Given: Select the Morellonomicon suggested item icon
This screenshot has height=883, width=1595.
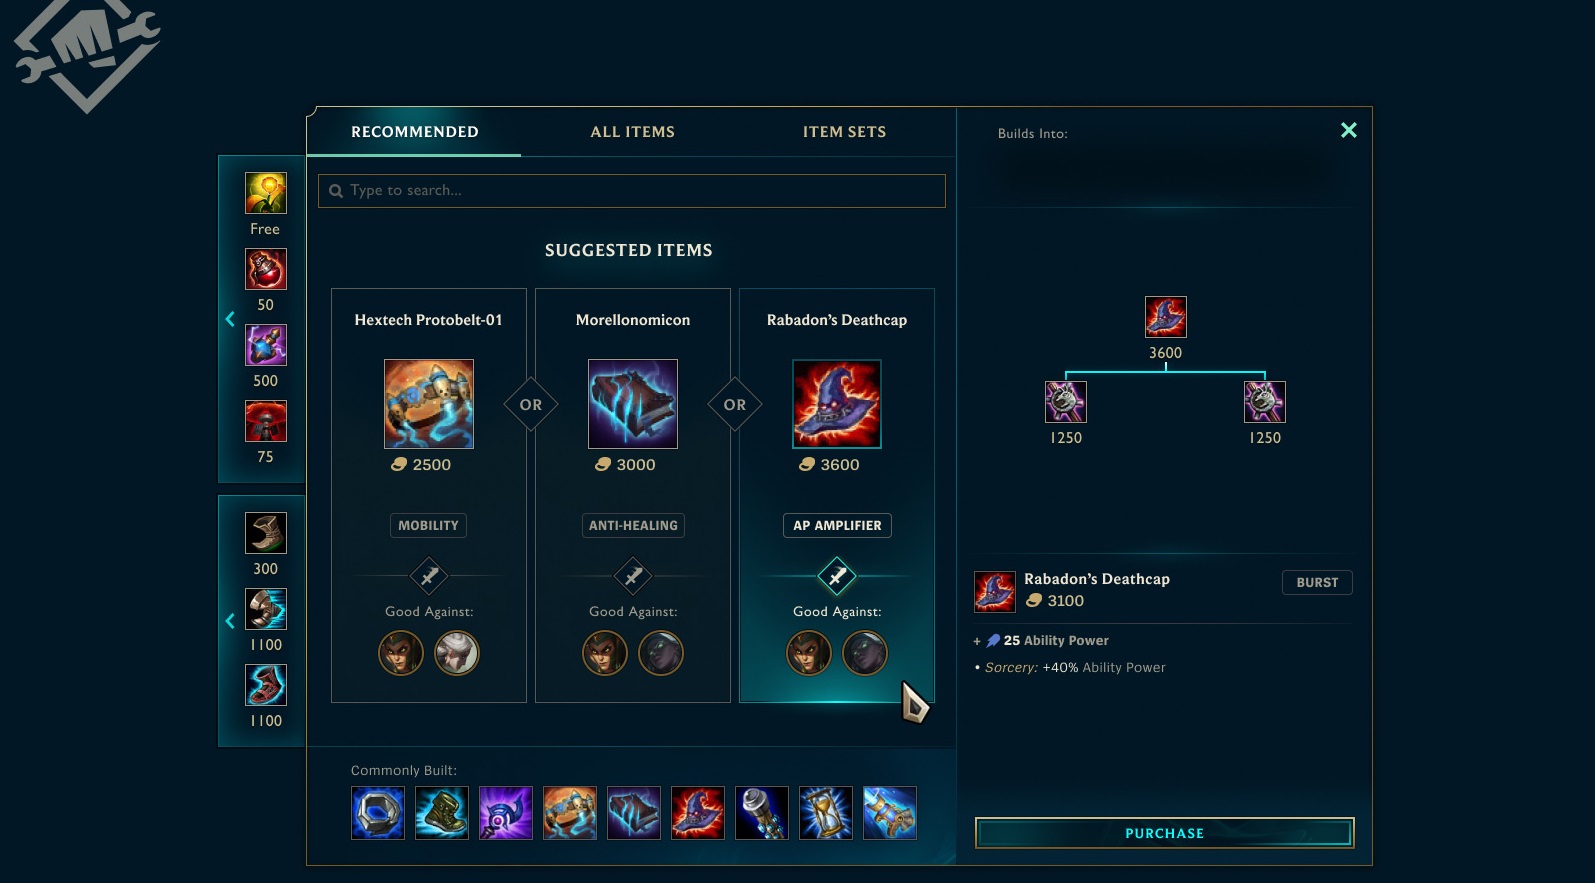Looking at the screenshot, I should [633, 404].
